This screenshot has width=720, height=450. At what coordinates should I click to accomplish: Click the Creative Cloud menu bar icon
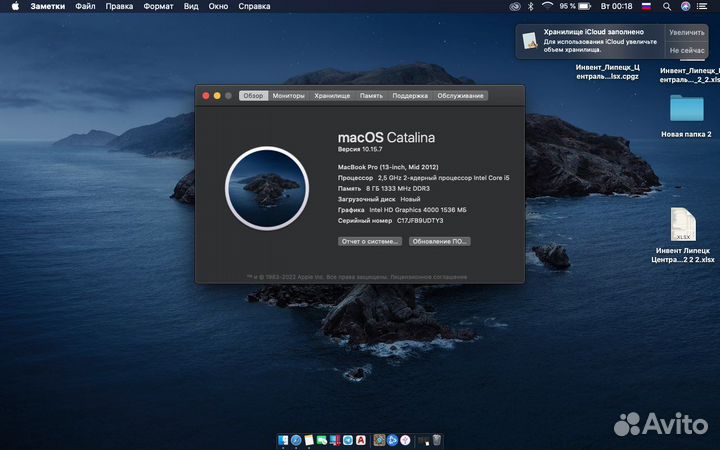[515, 6]
